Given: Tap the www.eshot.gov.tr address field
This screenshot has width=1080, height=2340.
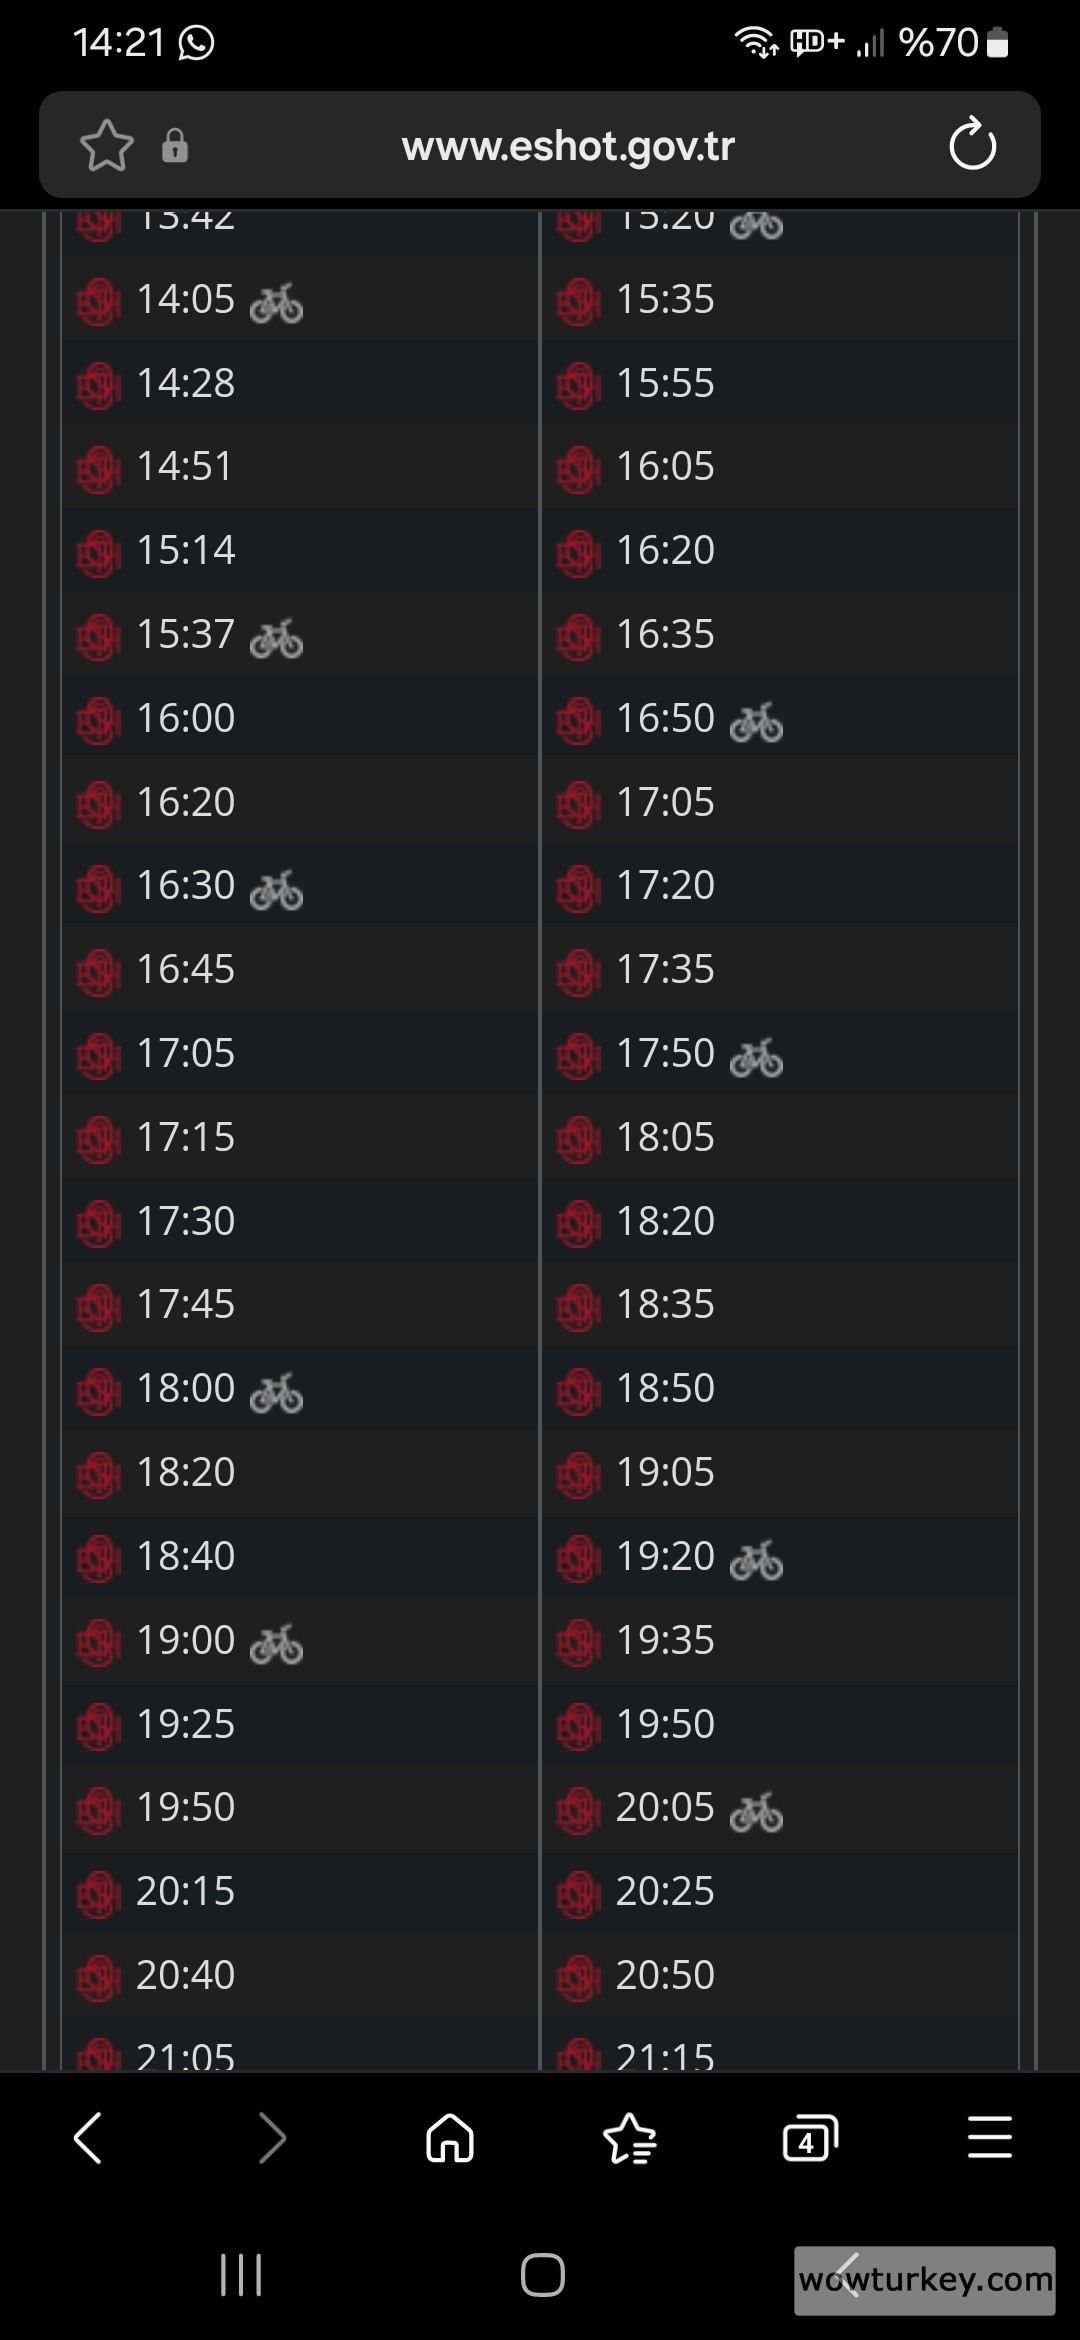Looking at the screenshot, I should [567, 146].
